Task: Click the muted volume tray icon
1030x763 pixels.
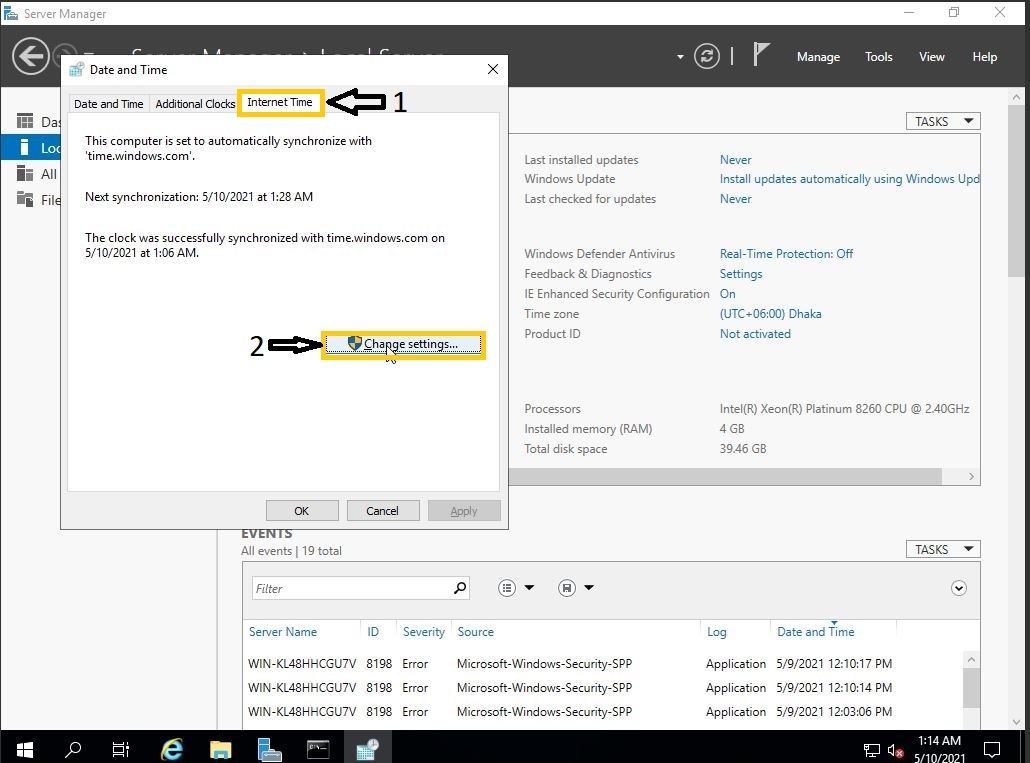Action: click(895, 750)
